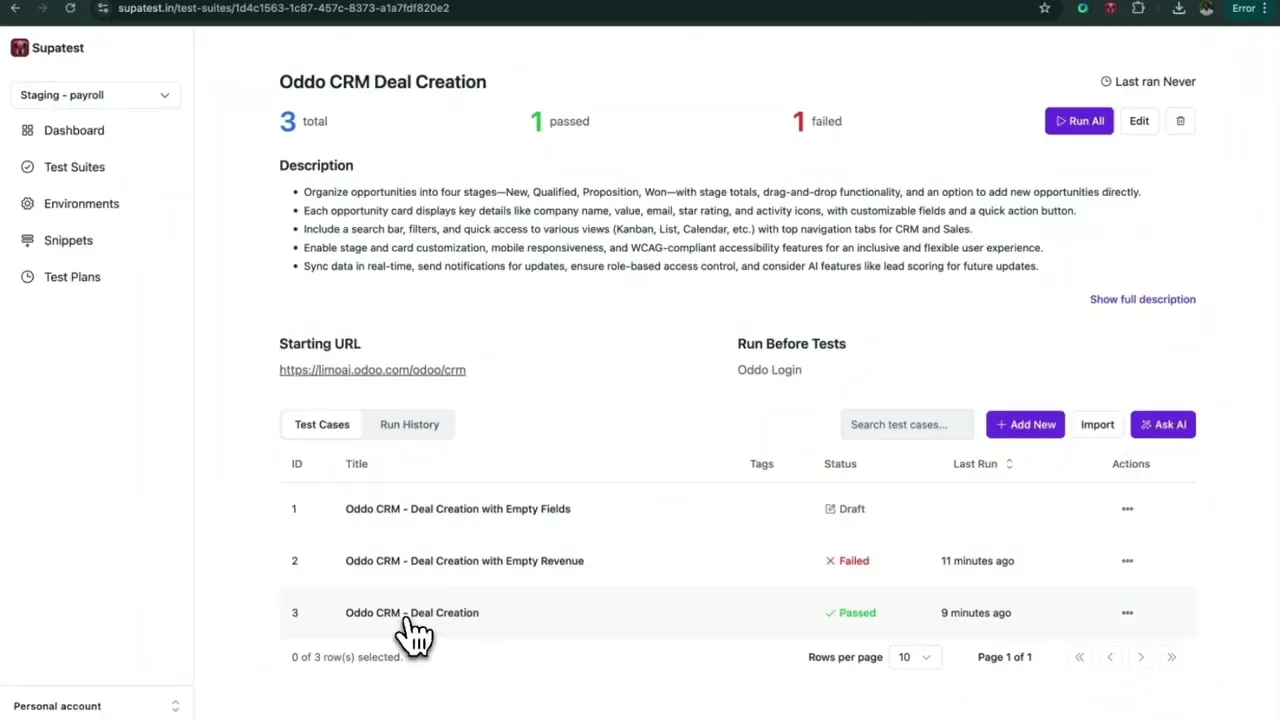Open the starting URL link
The height and width of the screenshot is (720, 1280).
pyautogui.click(x=372, y=370)
